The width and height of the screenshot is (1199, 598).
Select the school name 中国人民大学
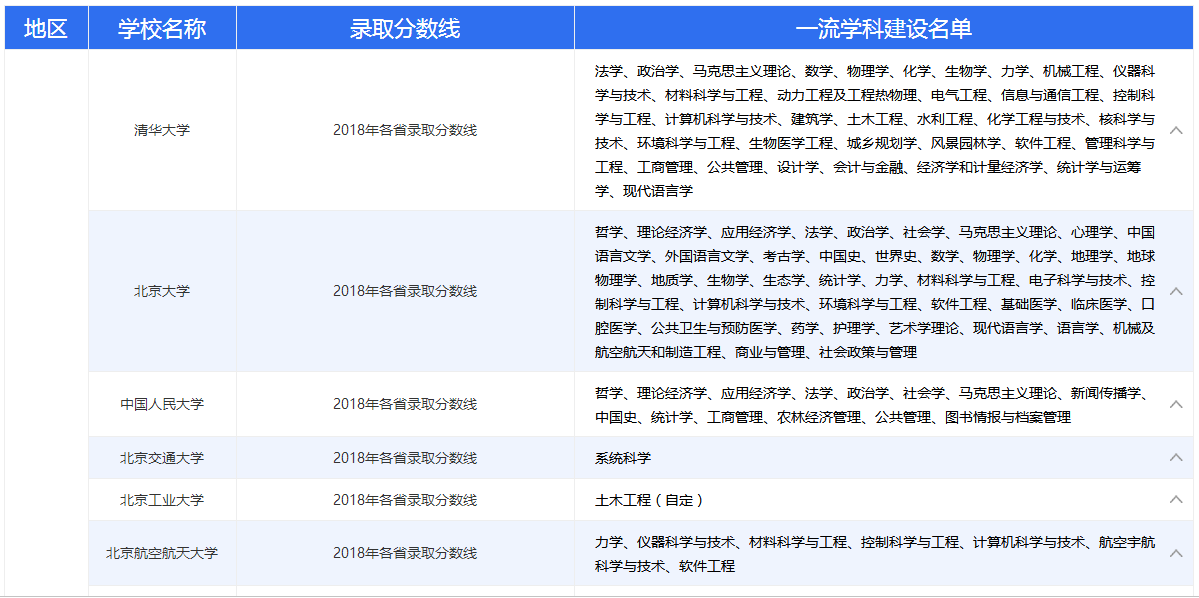coord(161,404)
